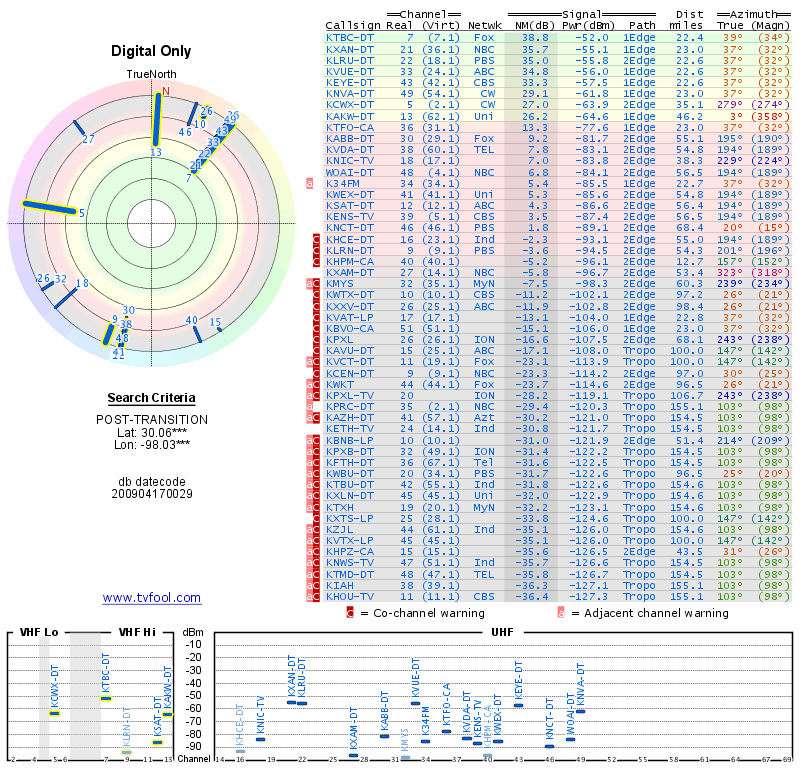Click the KCWX-DT marker in VHF Lo chart

(x=55, y=713)
